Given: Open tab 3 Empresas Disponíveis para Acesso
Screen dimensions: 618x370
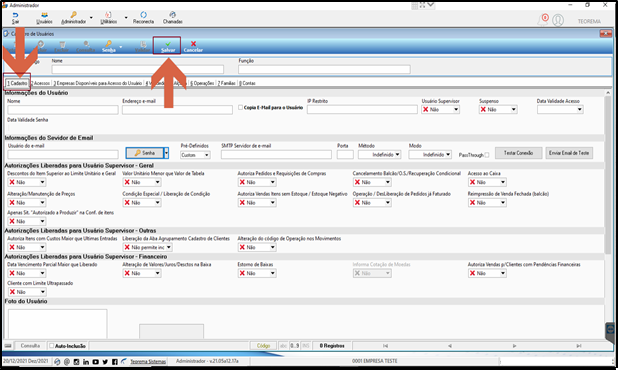Looking at the screenshot, I should 98,83.
